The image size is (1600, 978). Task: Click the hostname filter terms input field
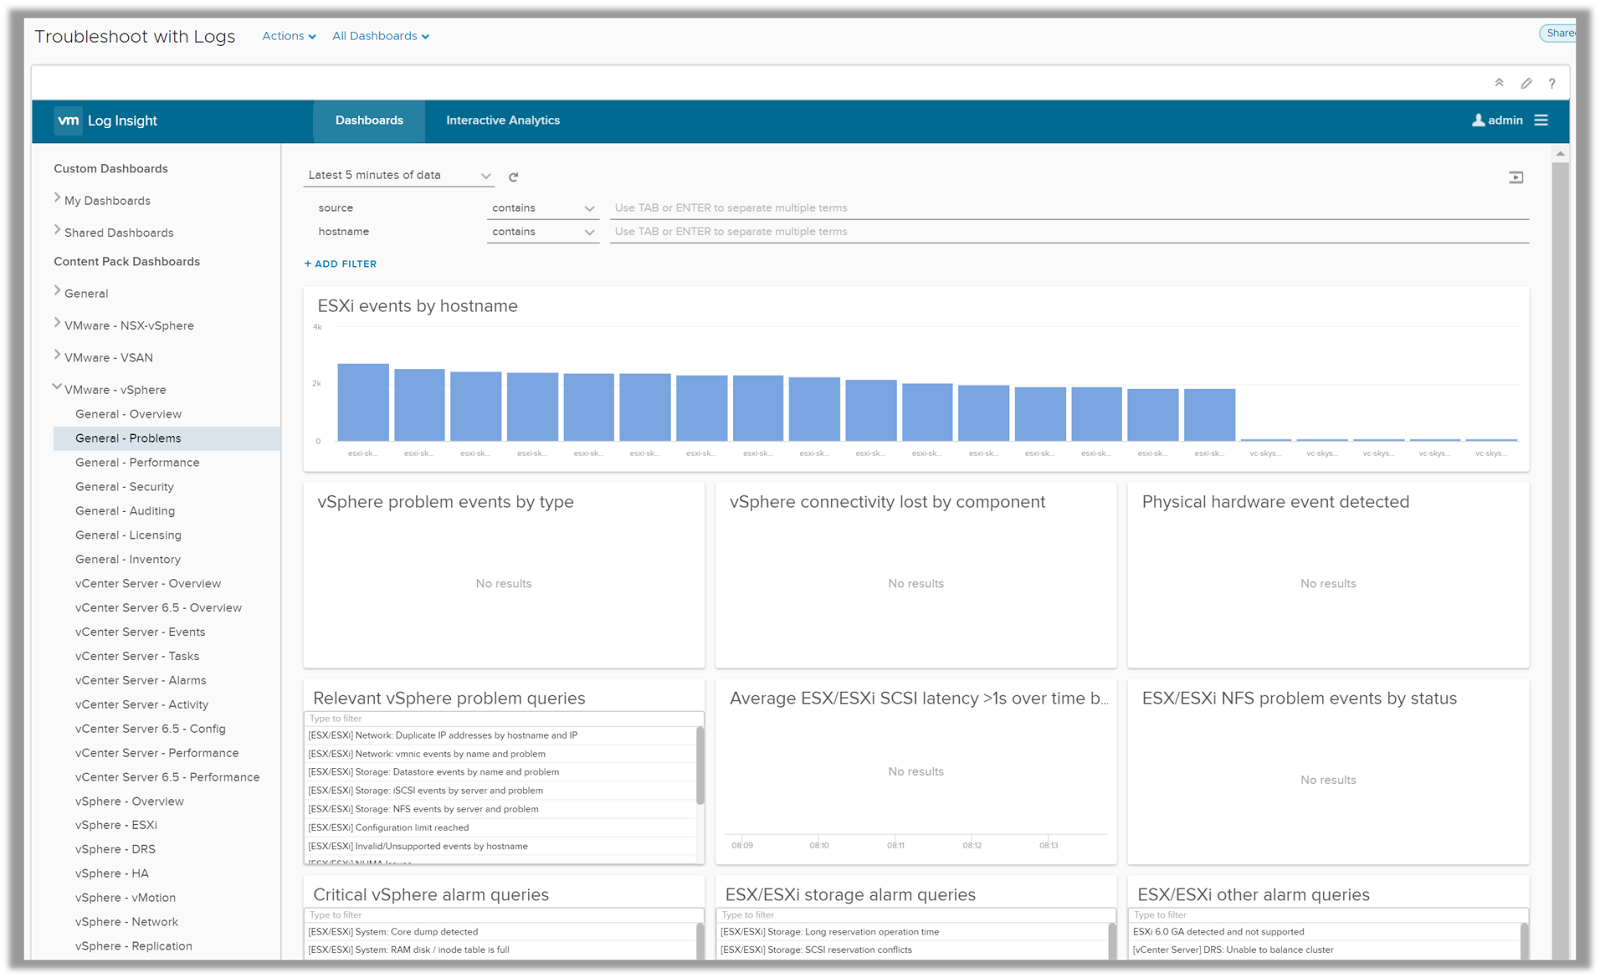(1068, 232)
